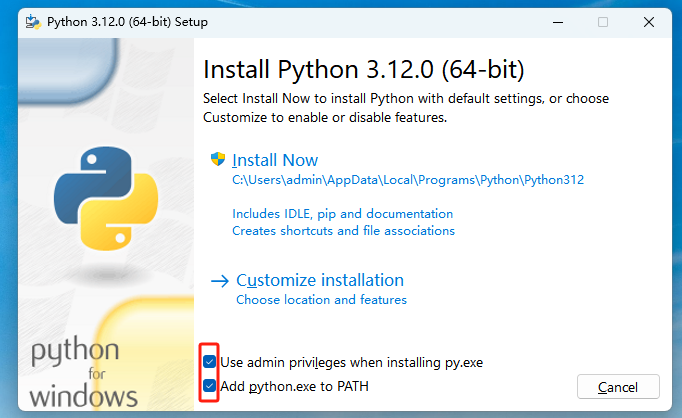Click the disabled maximize button in title bar
The height and width of the screenshot is (418, 682).
click(x=602, y=21)
